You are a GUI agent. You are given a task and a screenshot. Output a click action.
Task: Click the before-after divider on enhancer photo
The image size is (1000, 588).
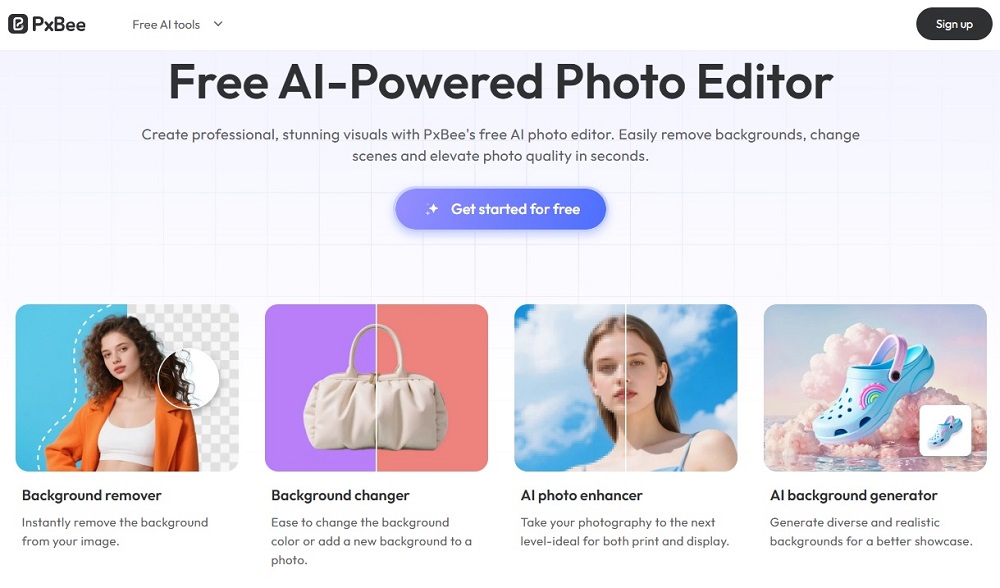(x=626, y=388)
